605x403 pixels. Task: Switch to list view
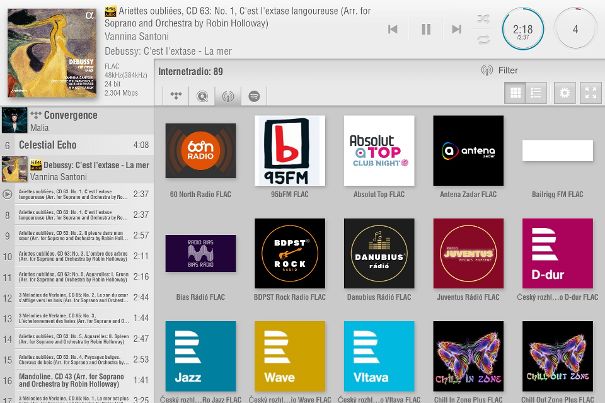(x=536, y=93)
